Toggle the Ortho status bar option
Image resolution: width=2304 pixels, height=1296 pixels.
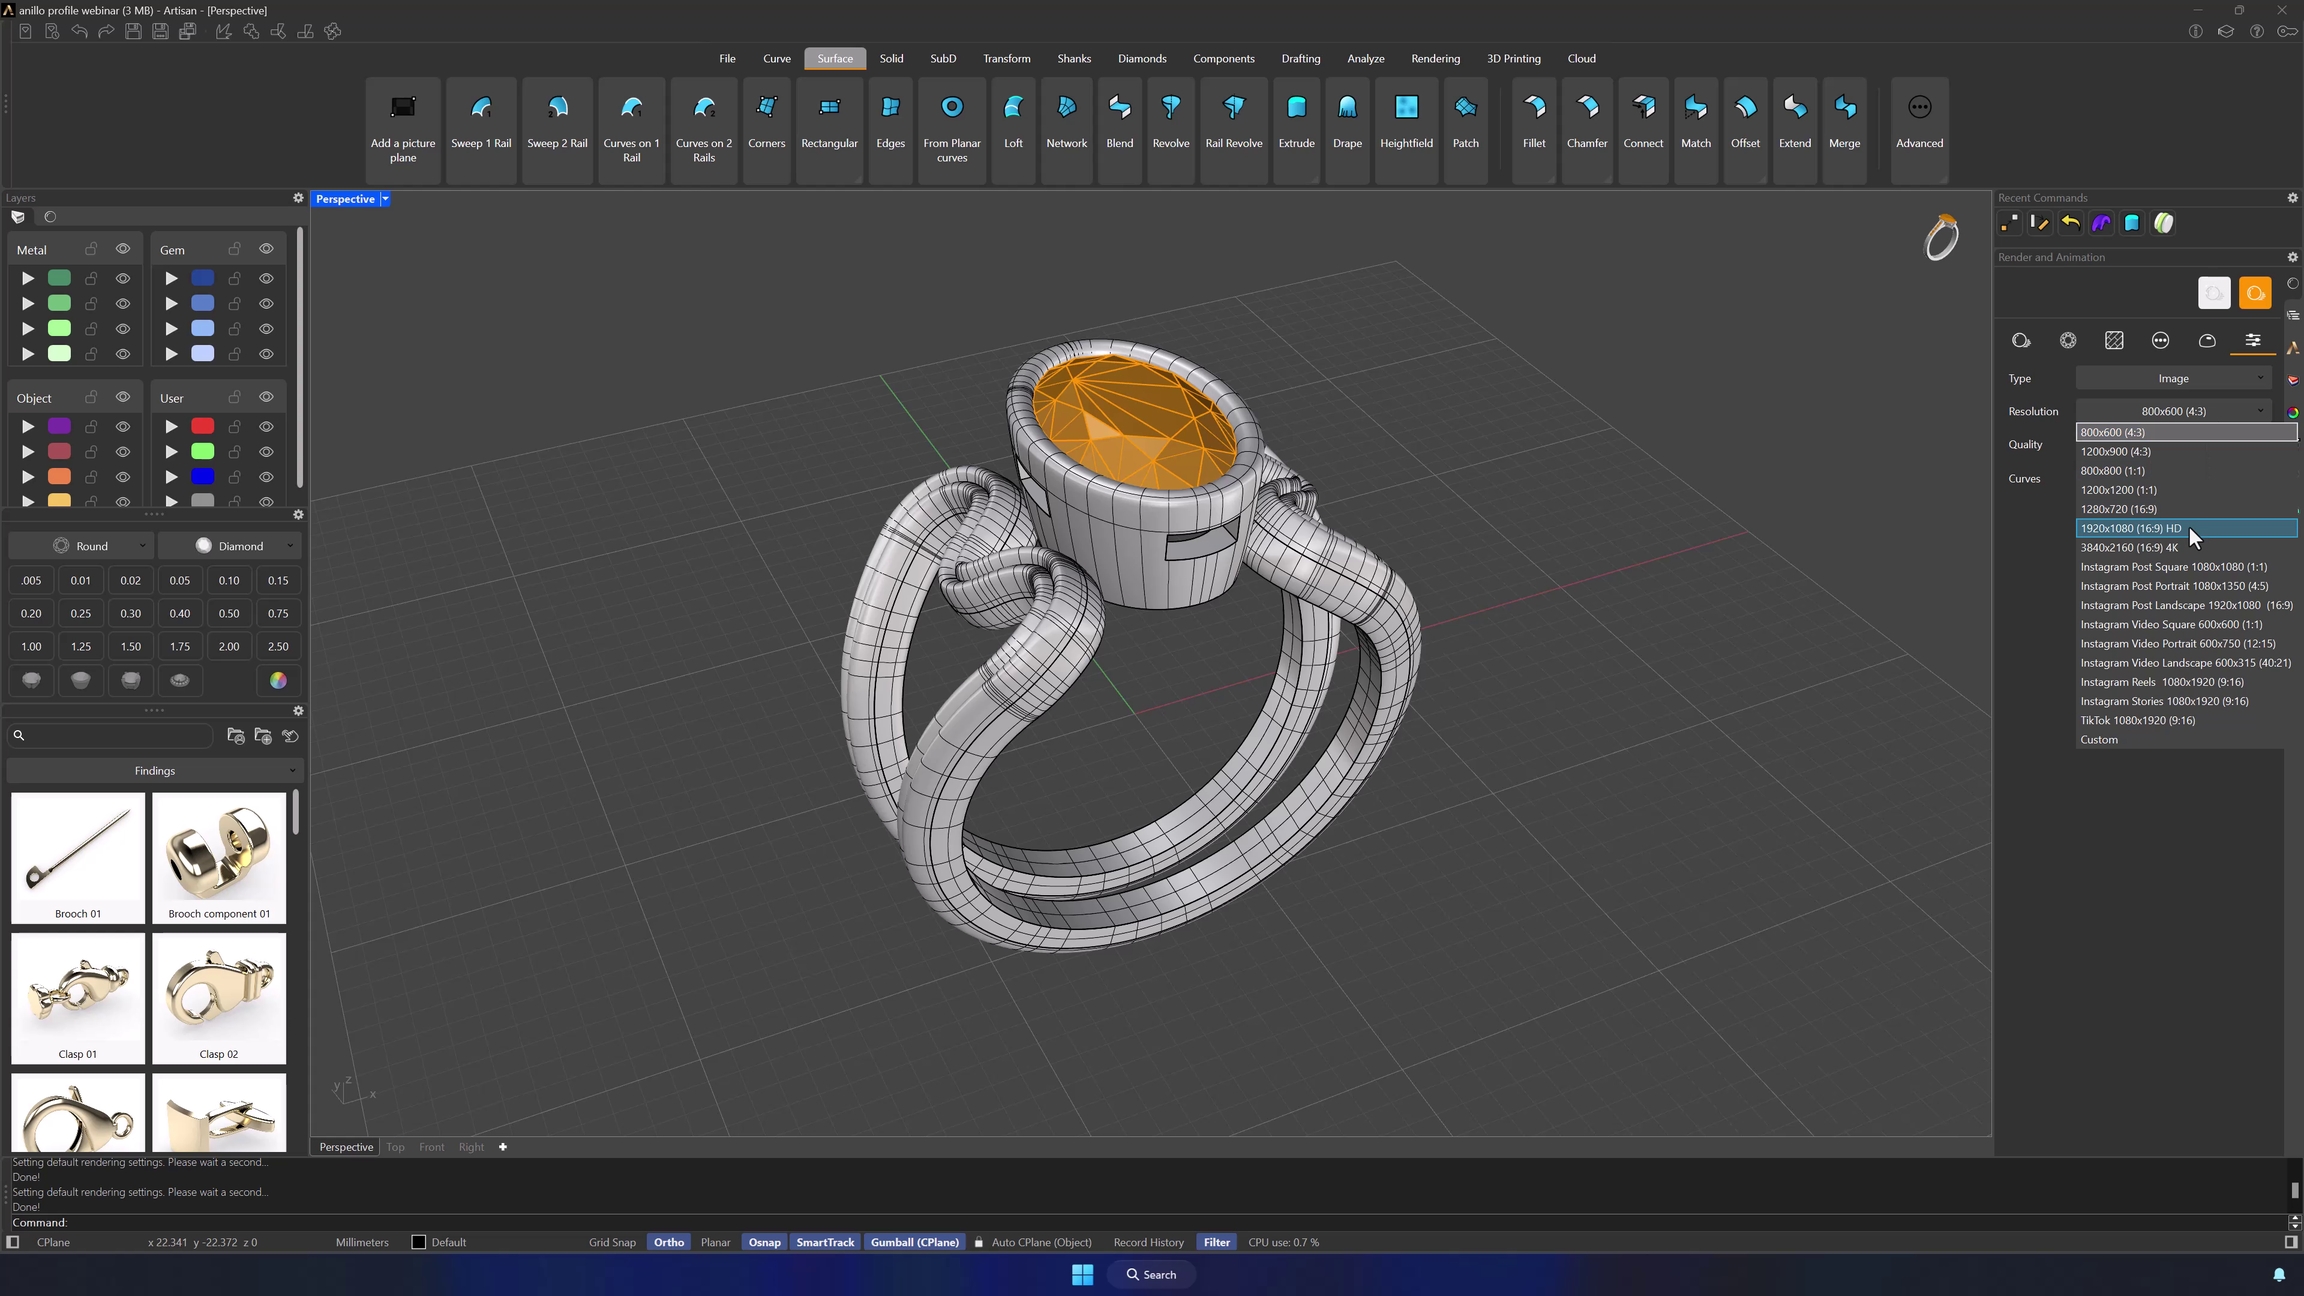click(668, 1242)
